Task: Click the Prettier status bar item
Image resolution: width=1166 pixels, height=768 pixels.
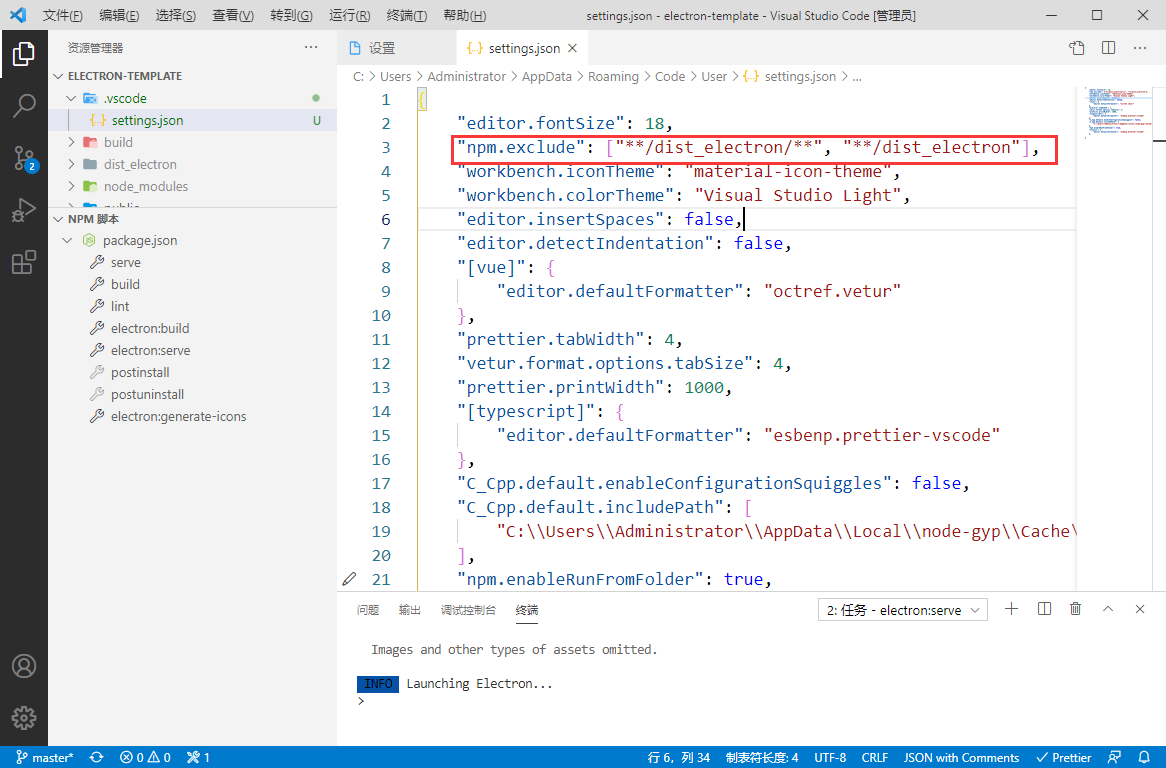Action: 1063,758
